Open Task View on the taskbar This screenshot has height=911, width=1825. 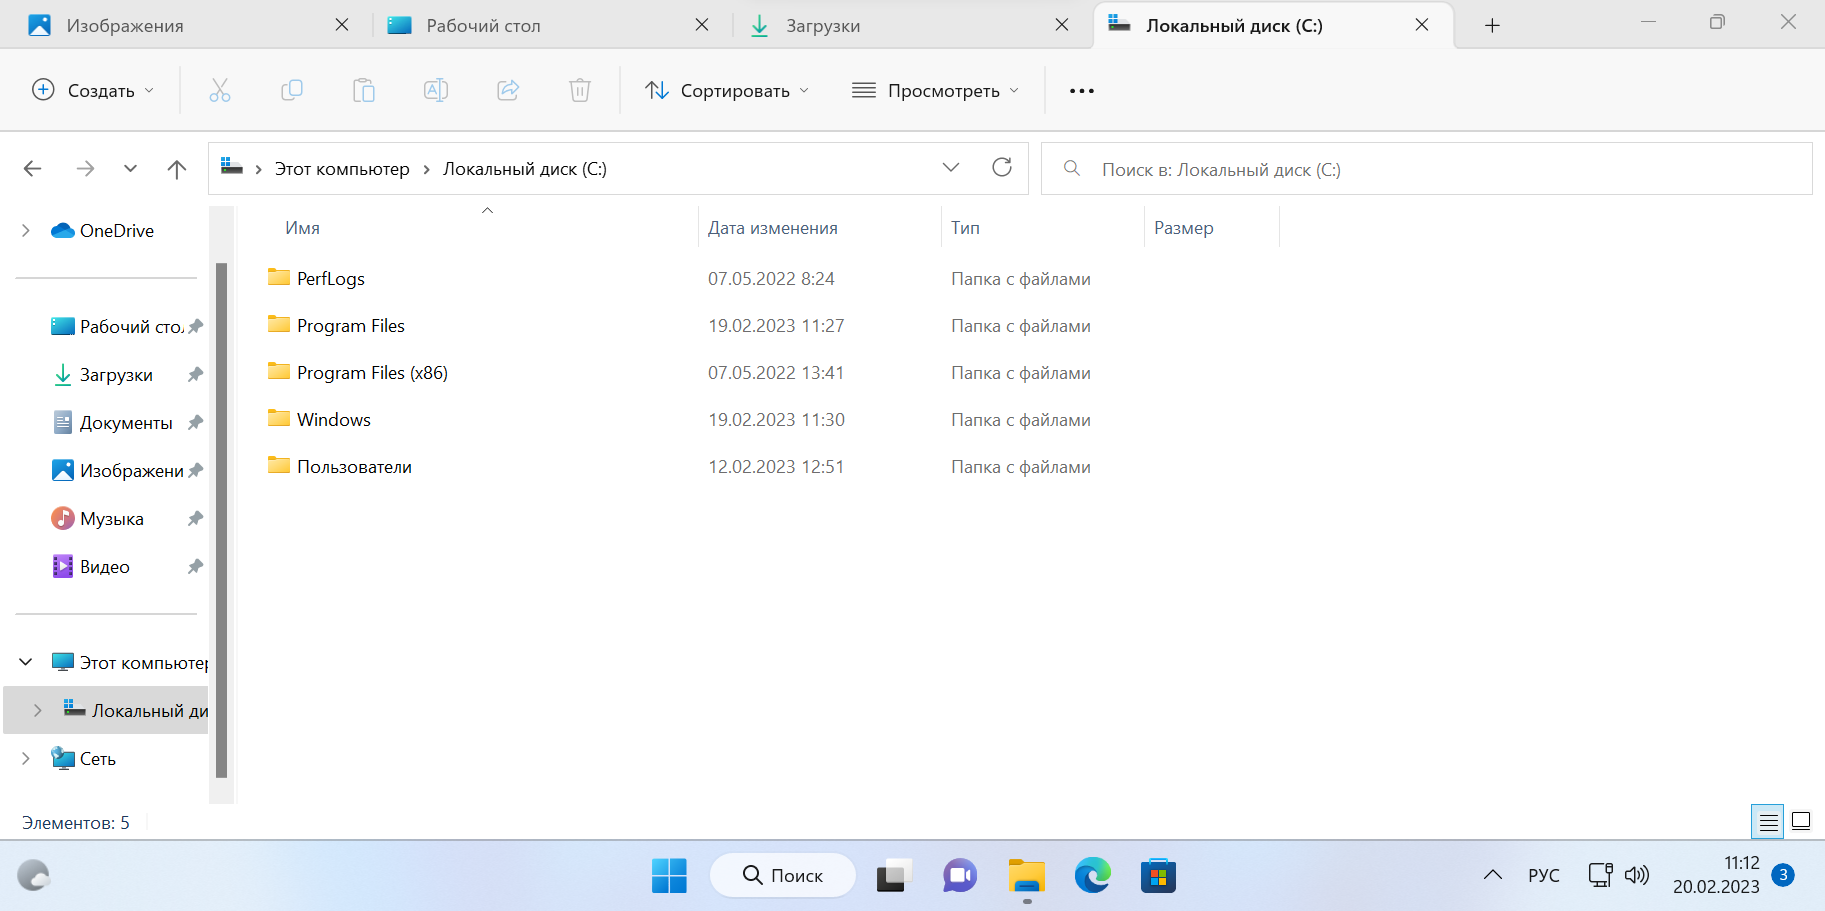[895, 876]
